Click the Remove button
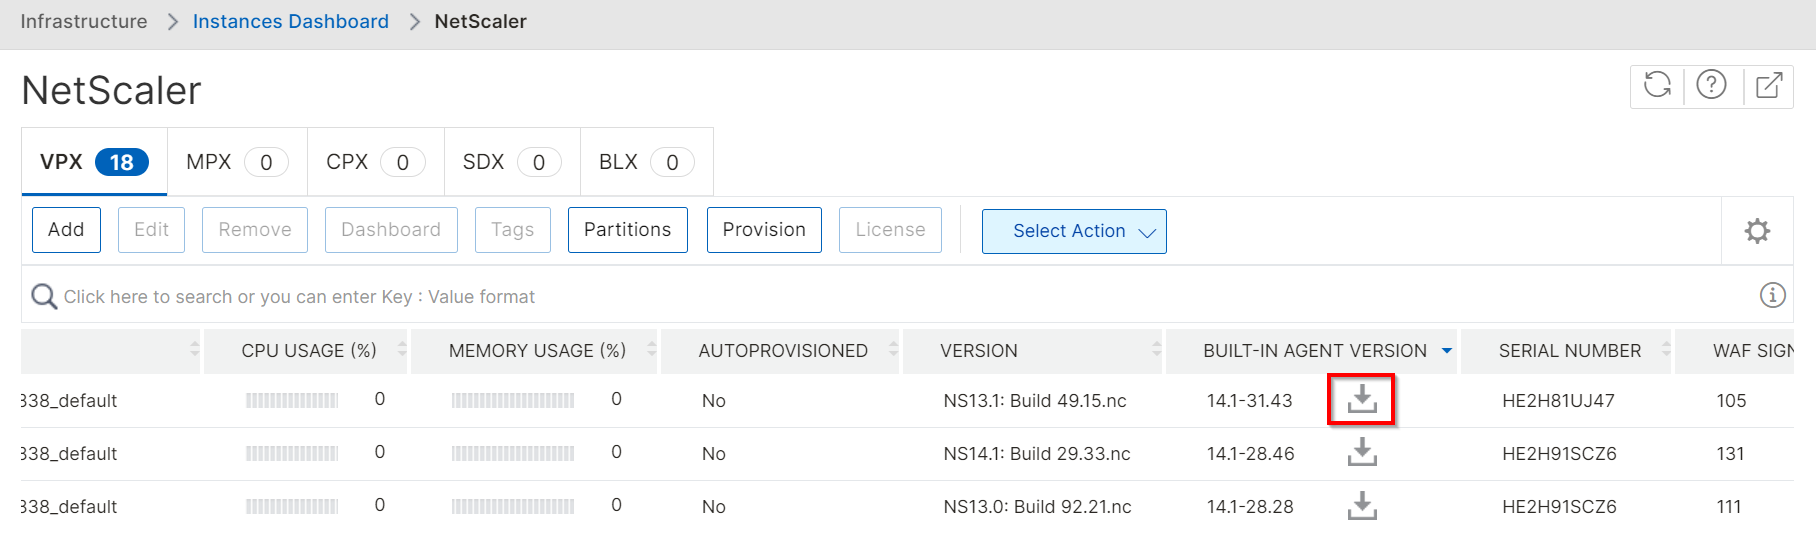 pos(255,230)
